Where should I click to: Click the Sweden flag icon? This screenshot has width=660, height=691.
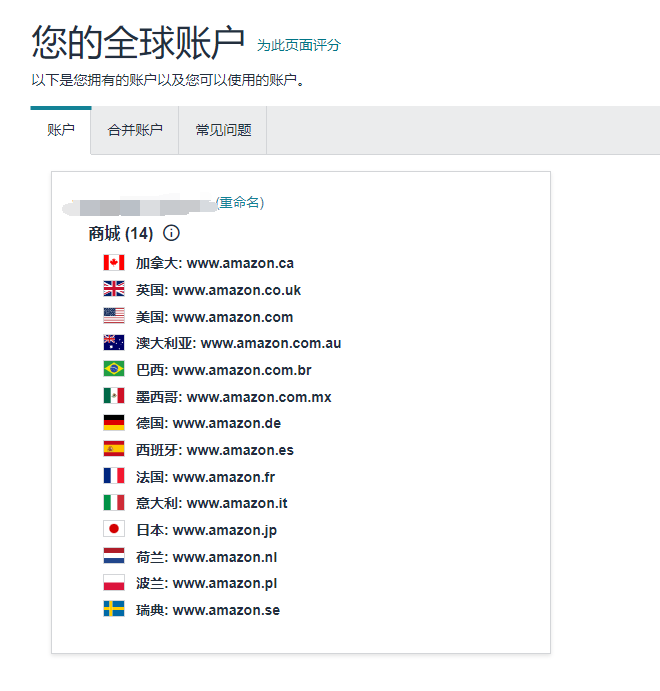pyautogui.click(x=114, y=609)
